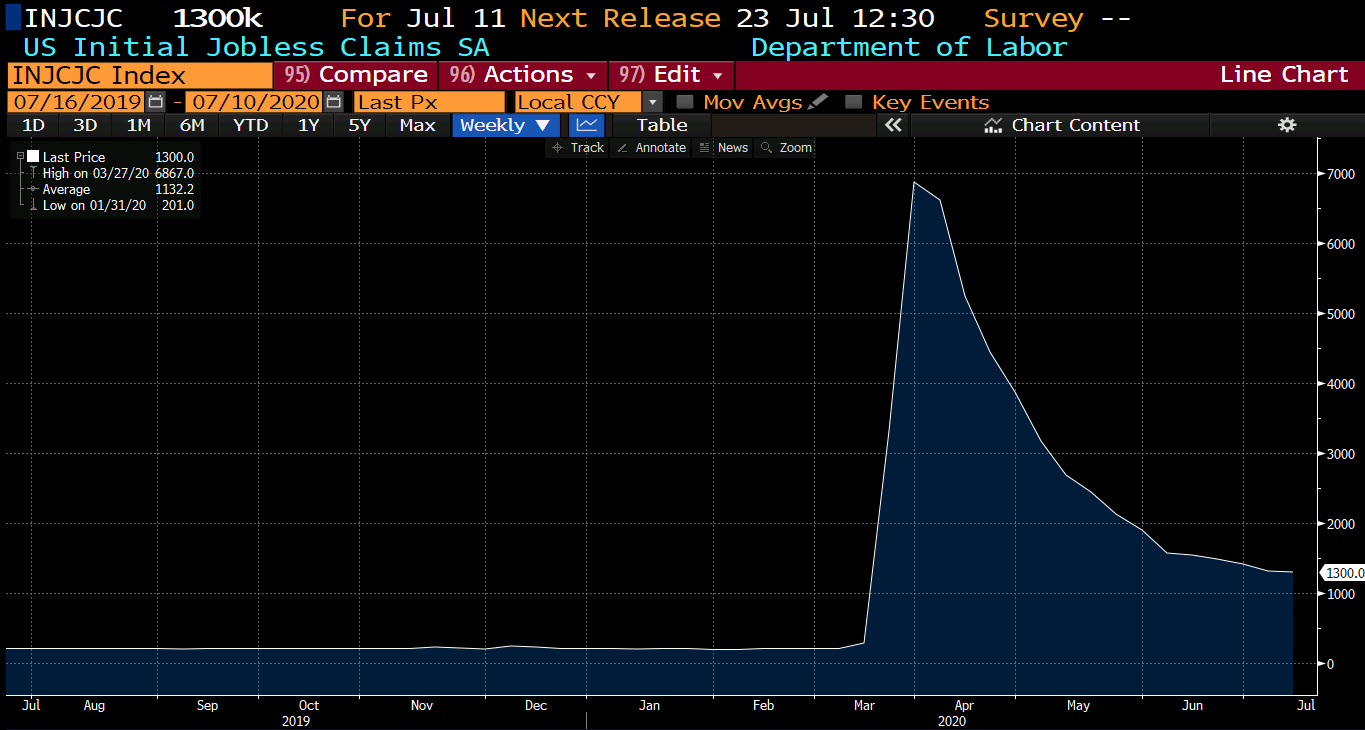Activate the Annotate tool

pos(651,148)
